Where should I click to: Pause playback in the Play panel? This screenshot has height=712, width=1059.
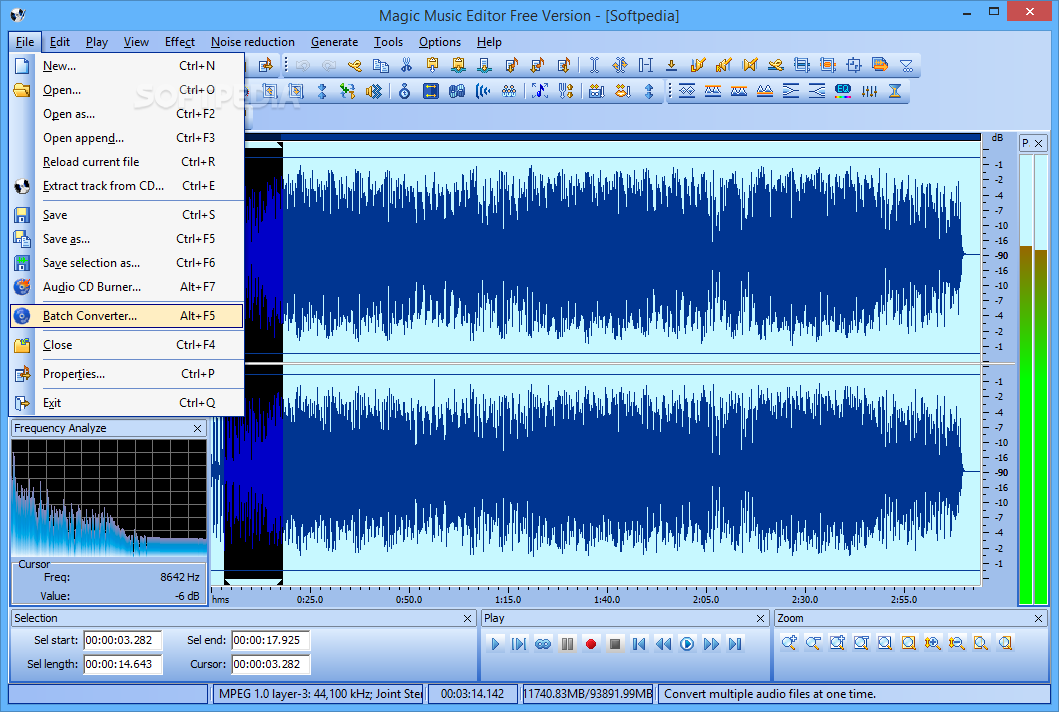567,644
